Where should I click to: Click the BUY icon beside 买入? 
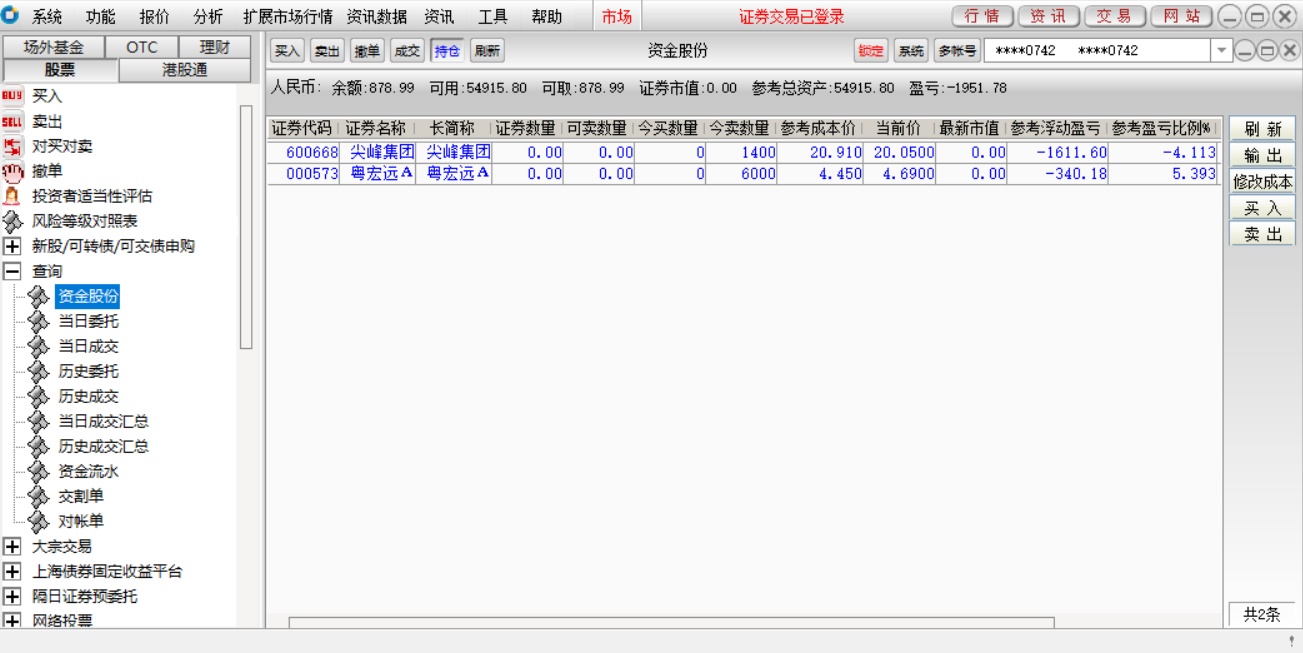pyautogui.click(x=12, y=96)
